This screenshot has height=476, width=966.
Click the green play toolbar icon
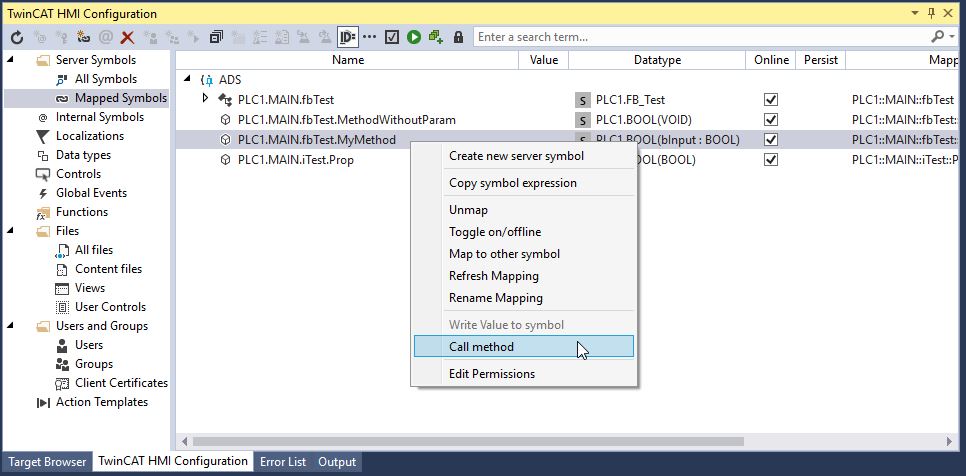[414, 38]
